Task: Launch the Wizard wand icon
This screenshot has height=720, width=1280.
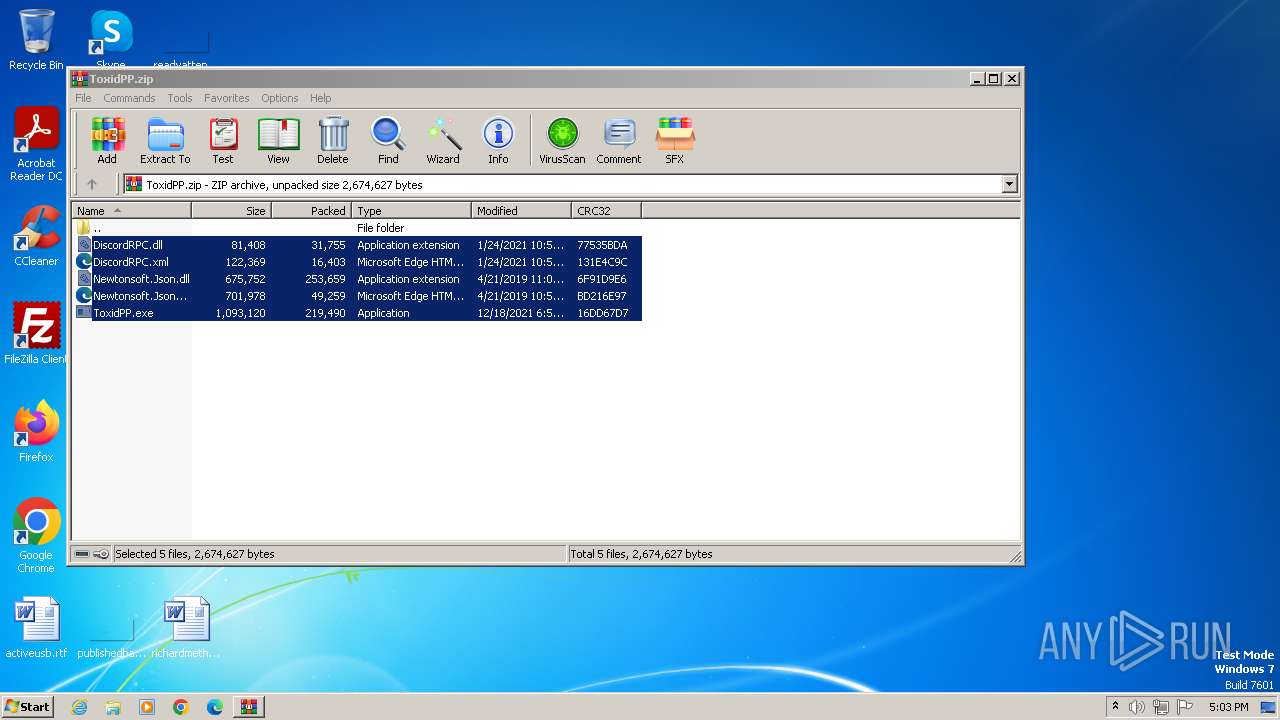Action: (443, 140)
